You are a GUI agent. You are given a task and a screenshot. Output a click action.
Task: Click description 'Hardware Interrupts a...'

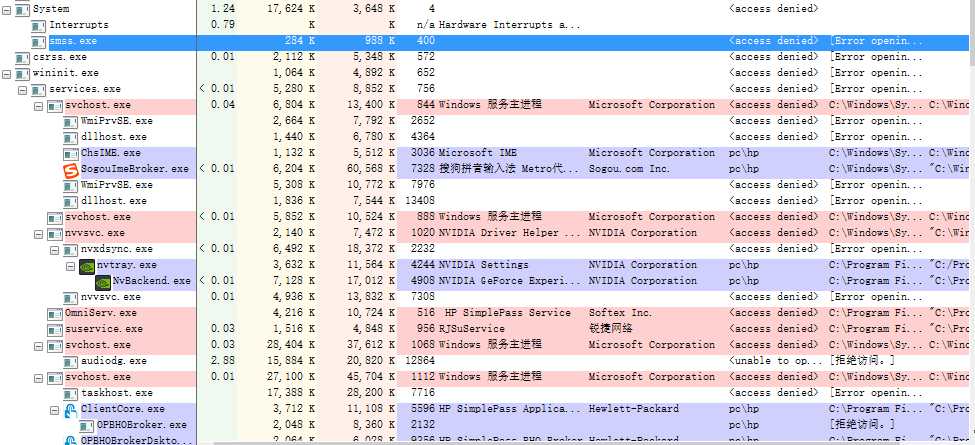(509, 25)
